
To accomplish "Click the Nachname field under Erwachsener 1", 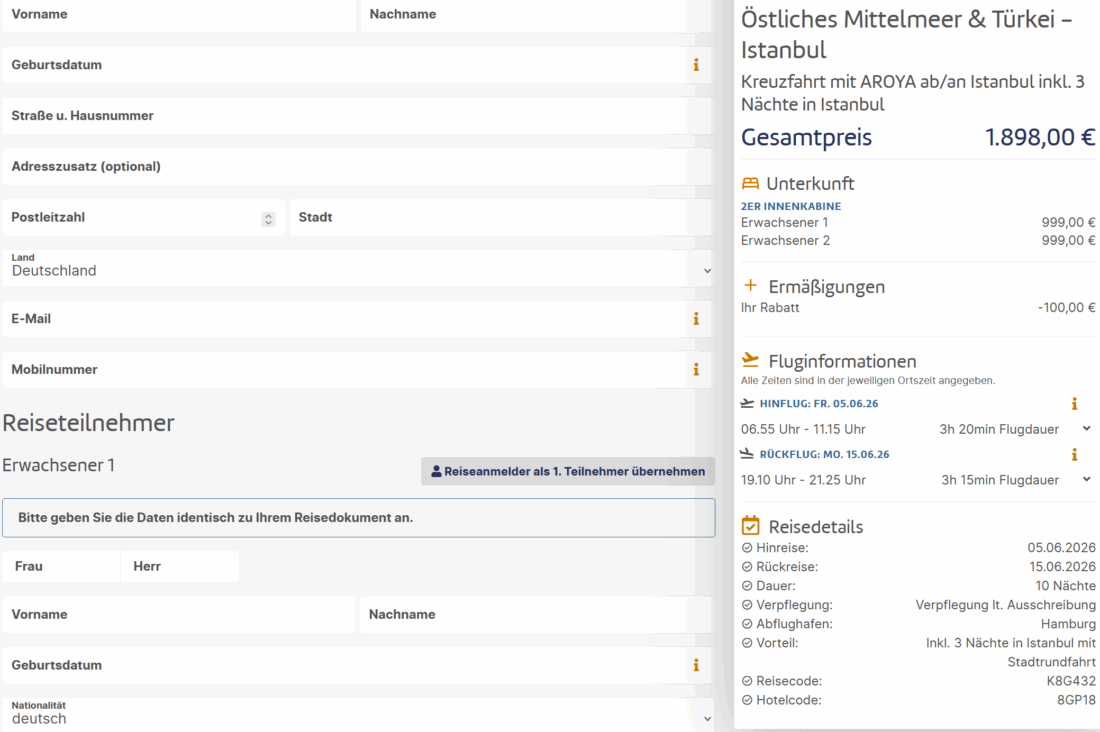I will (536, 615).
